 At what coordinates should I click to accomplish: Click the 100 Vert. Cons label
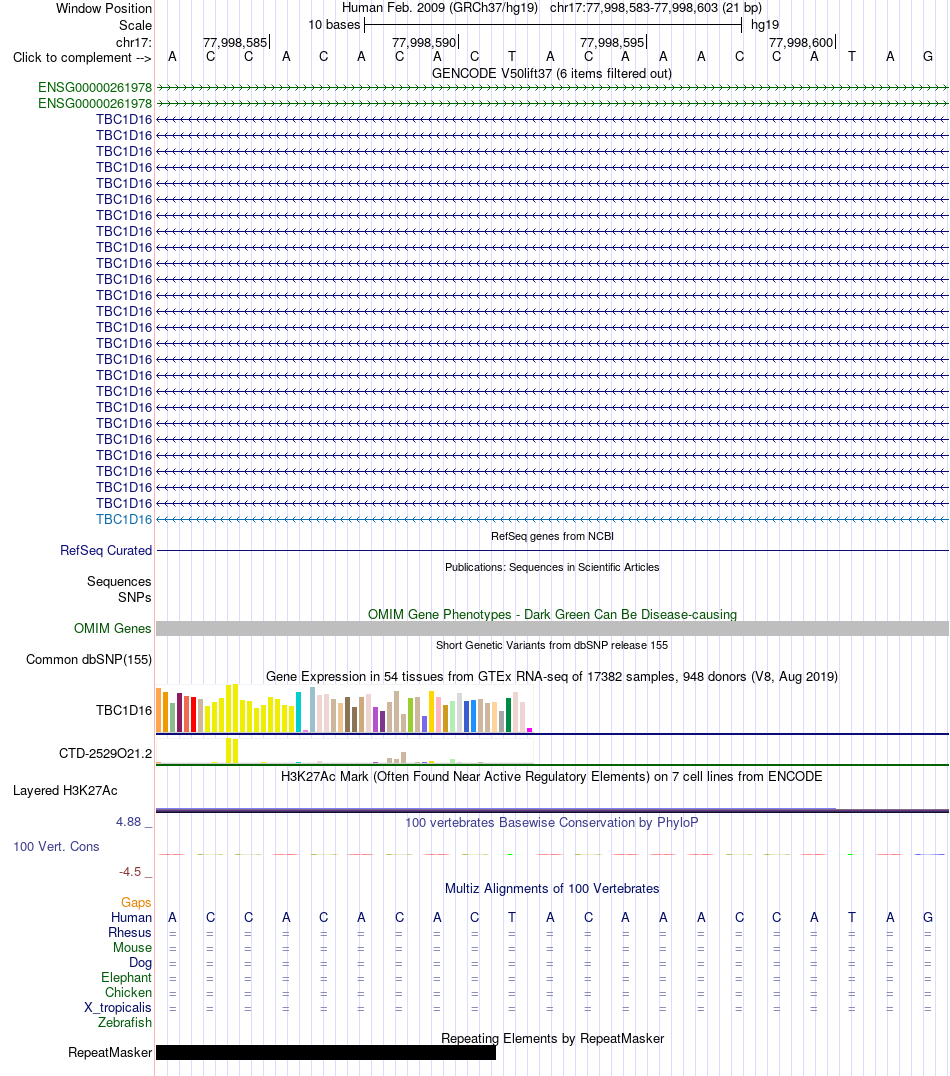click(x=56, y=847)
